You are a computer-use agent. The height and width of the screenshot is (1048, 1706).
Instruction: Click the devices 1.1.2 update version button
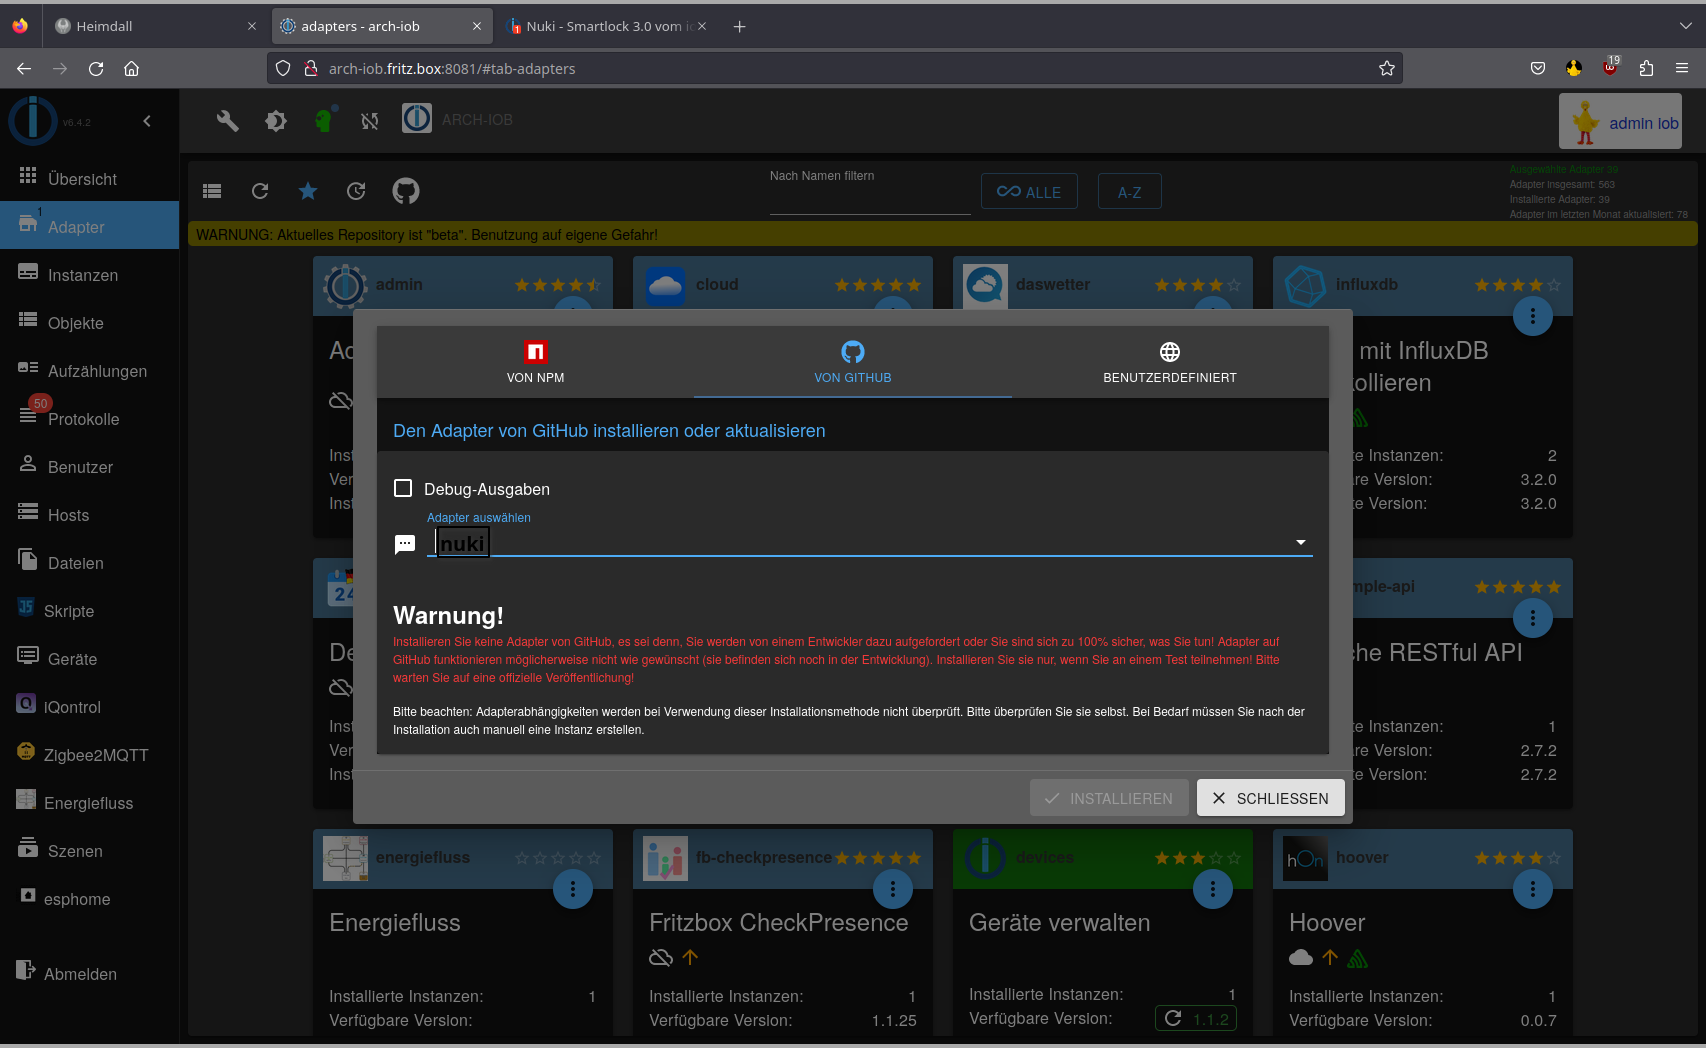[1196, 1018]
